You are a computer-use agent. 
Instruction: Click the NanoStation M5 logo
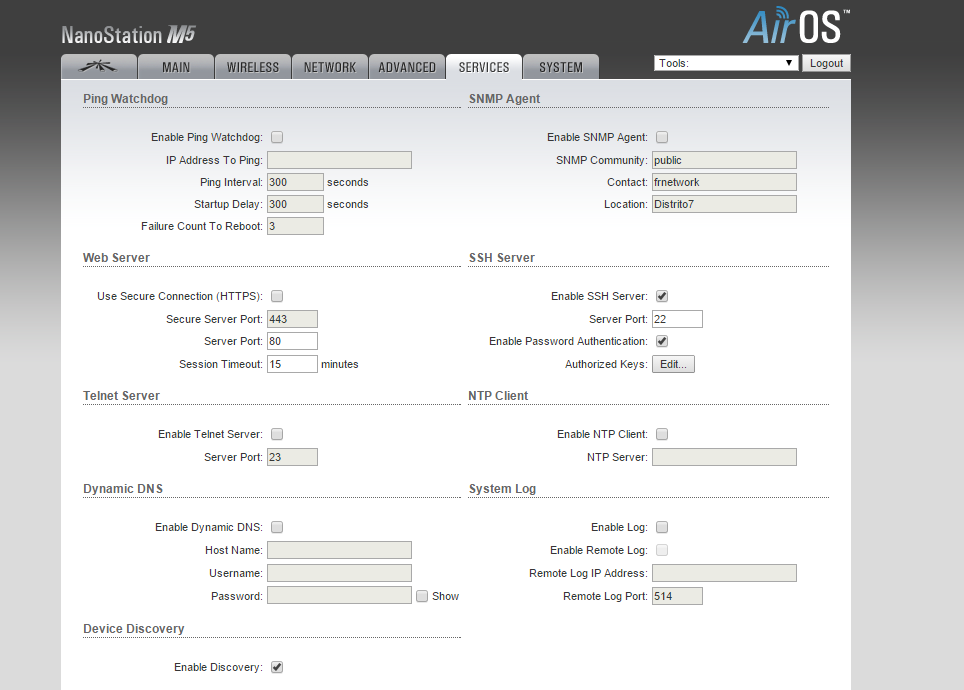(128, 35)
